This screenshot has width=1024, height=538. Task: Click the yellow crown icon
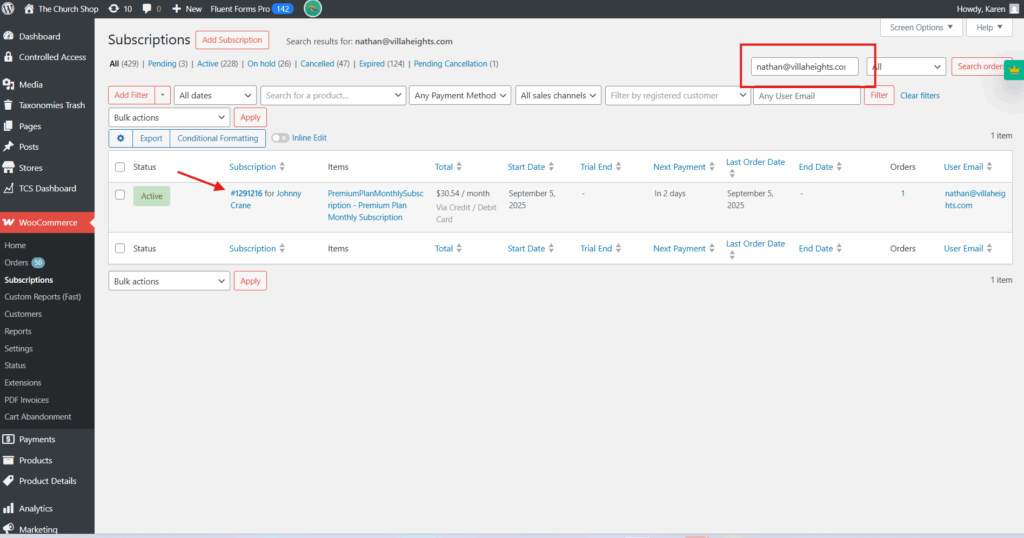[1012, 70]
